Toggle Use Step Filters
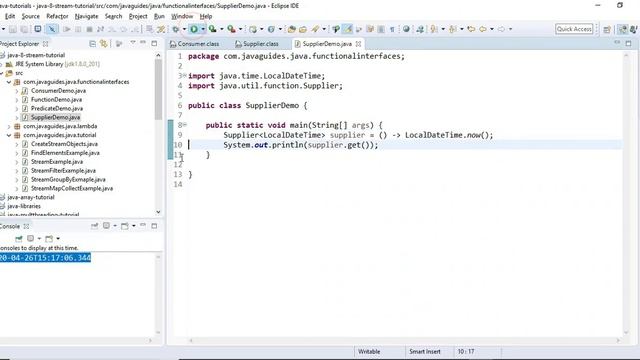Screen dimensions: 640x360 (161, 29)
